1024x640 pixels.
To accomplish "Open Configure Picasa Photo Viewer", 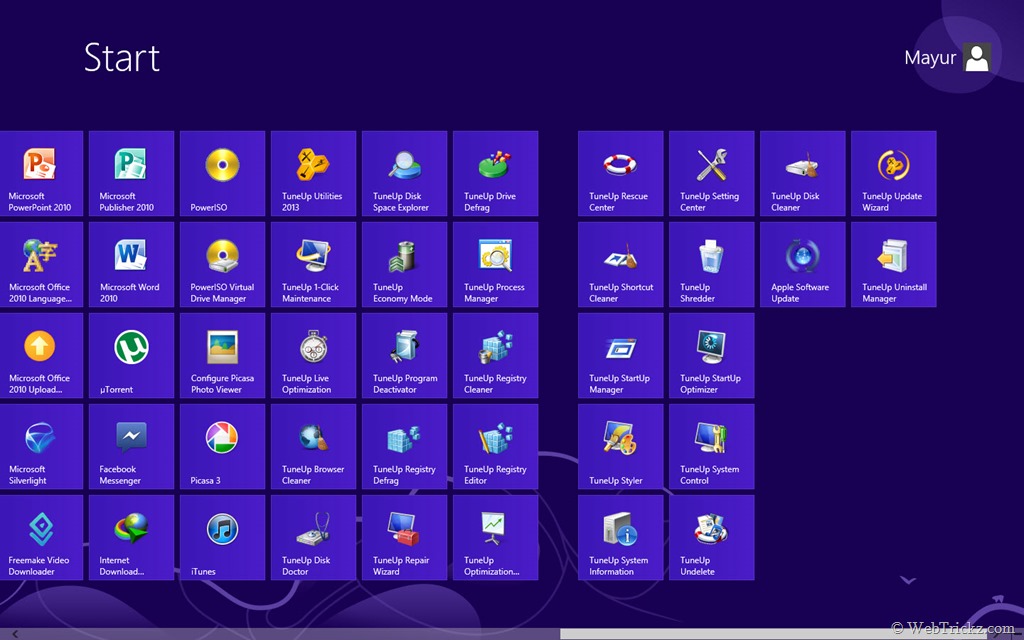I will pos(223,355).
